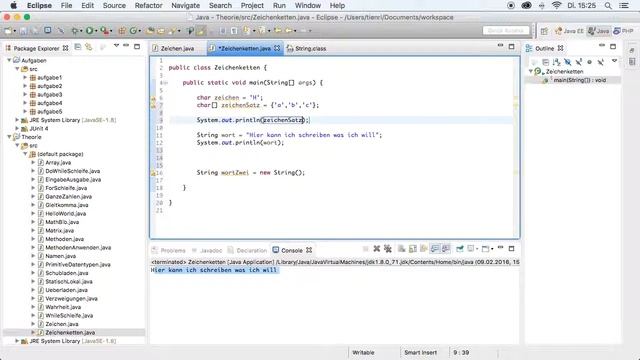This screenshot has height=360, width=640.
Task: Click Collapse All in Package Explorer
Action: coord(78,47)
